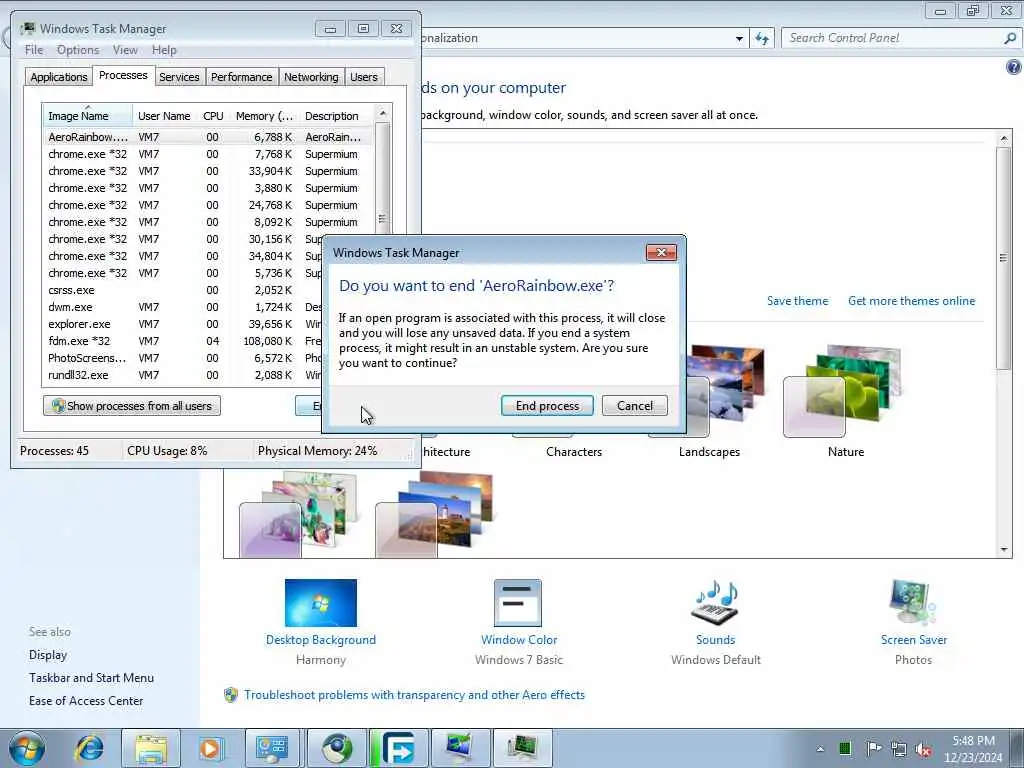Open the View menu in Task Manager
This screenshot has width=1024, height=768.
125,50
